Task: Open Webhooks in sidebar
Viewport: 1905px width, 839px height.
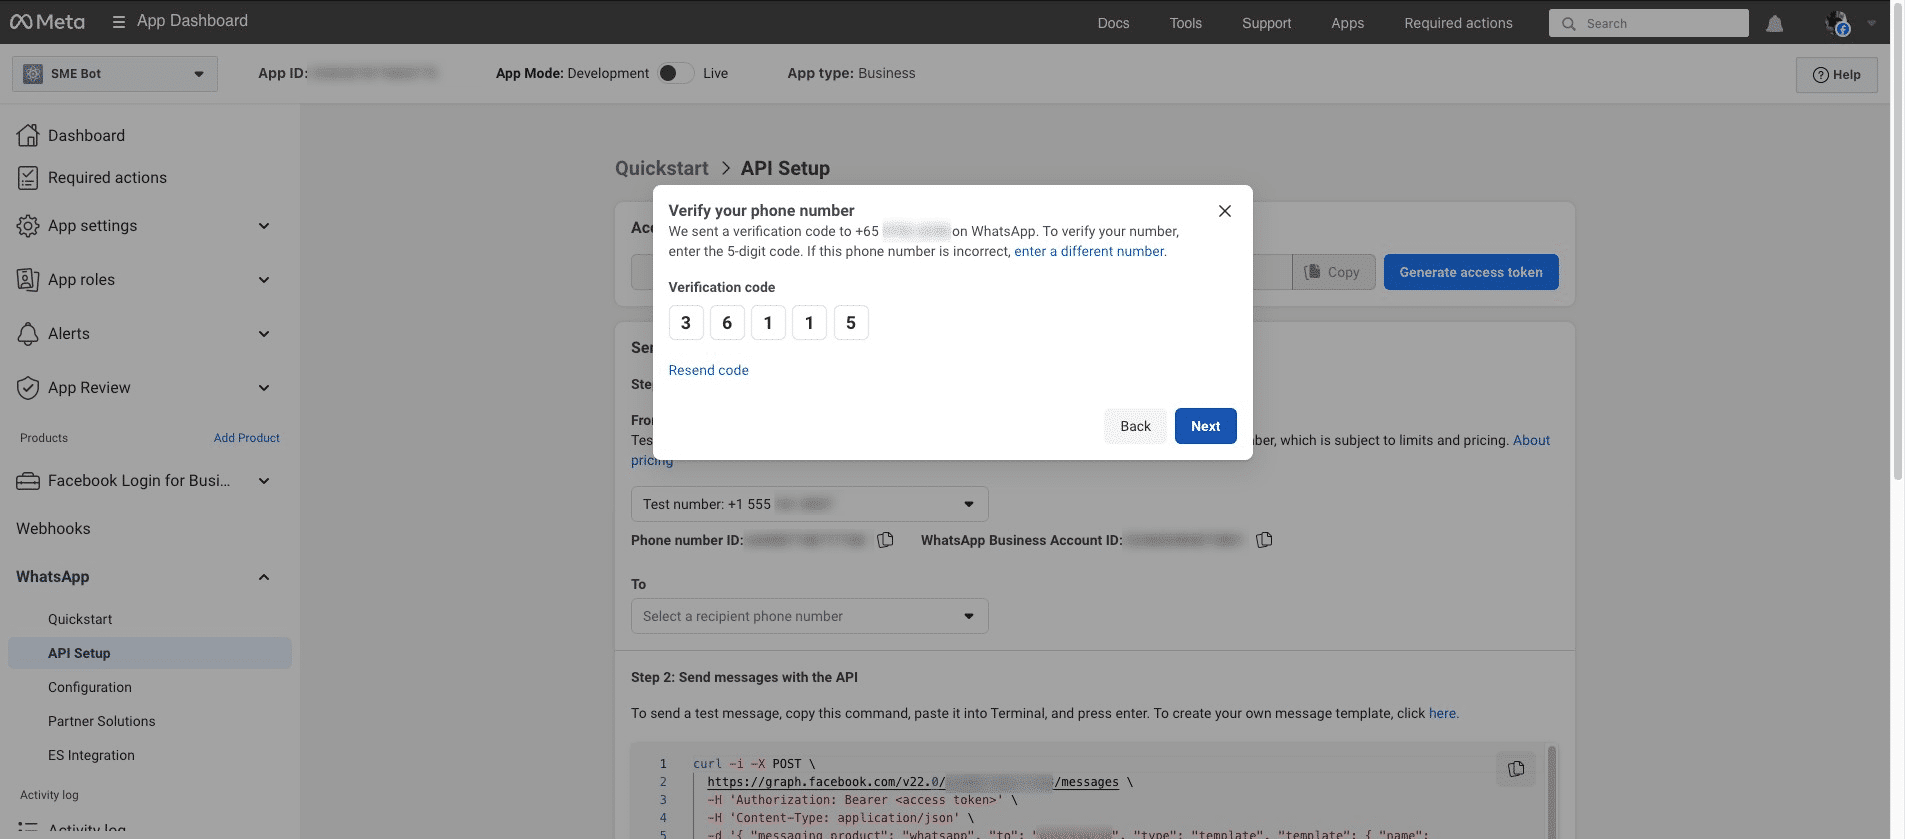Action: click(53, 529)
